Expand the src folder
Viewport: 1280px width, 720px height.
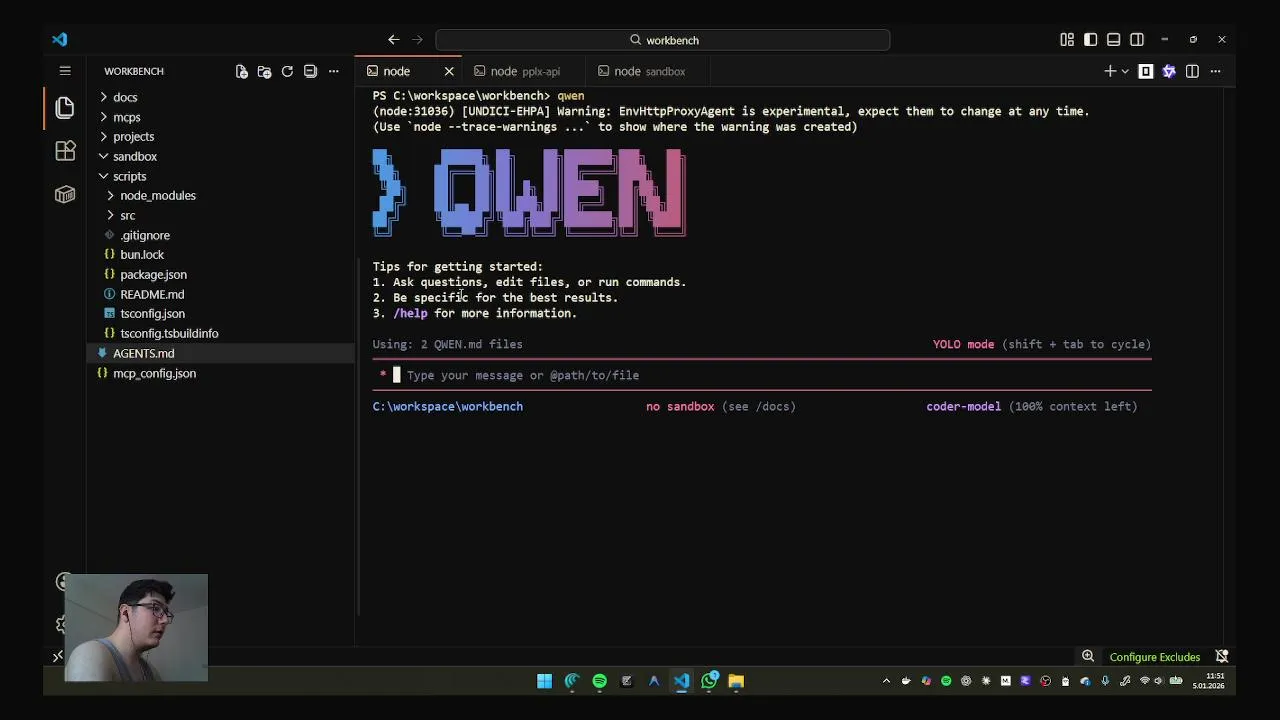click(128, 215)
